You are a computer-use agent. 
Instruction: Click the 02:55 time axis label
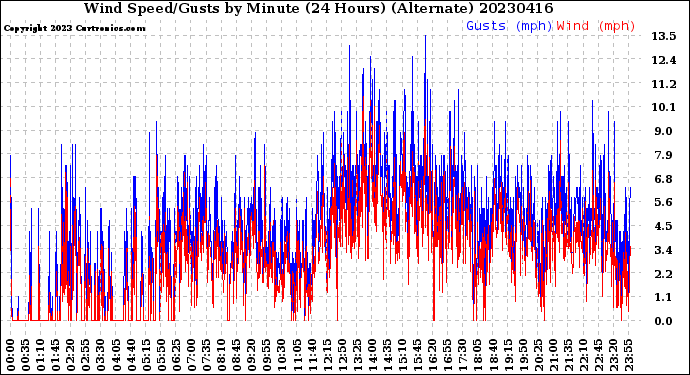pos(86,355)
